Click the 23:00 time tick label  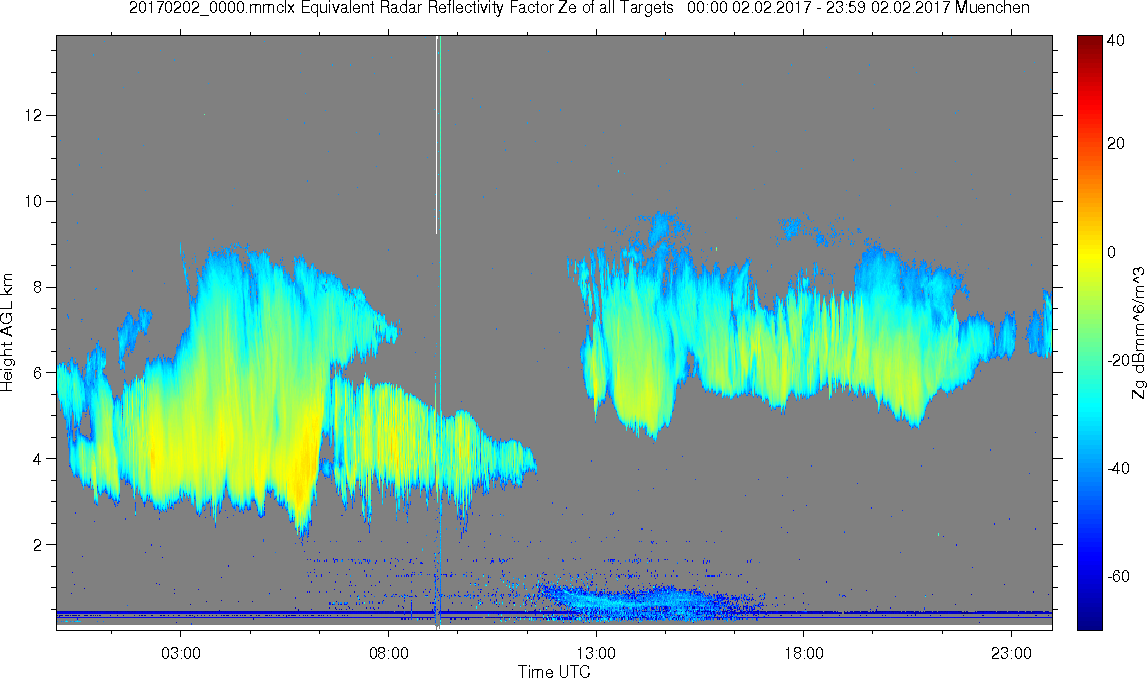pyautogui.click(x=1012, y=653)
